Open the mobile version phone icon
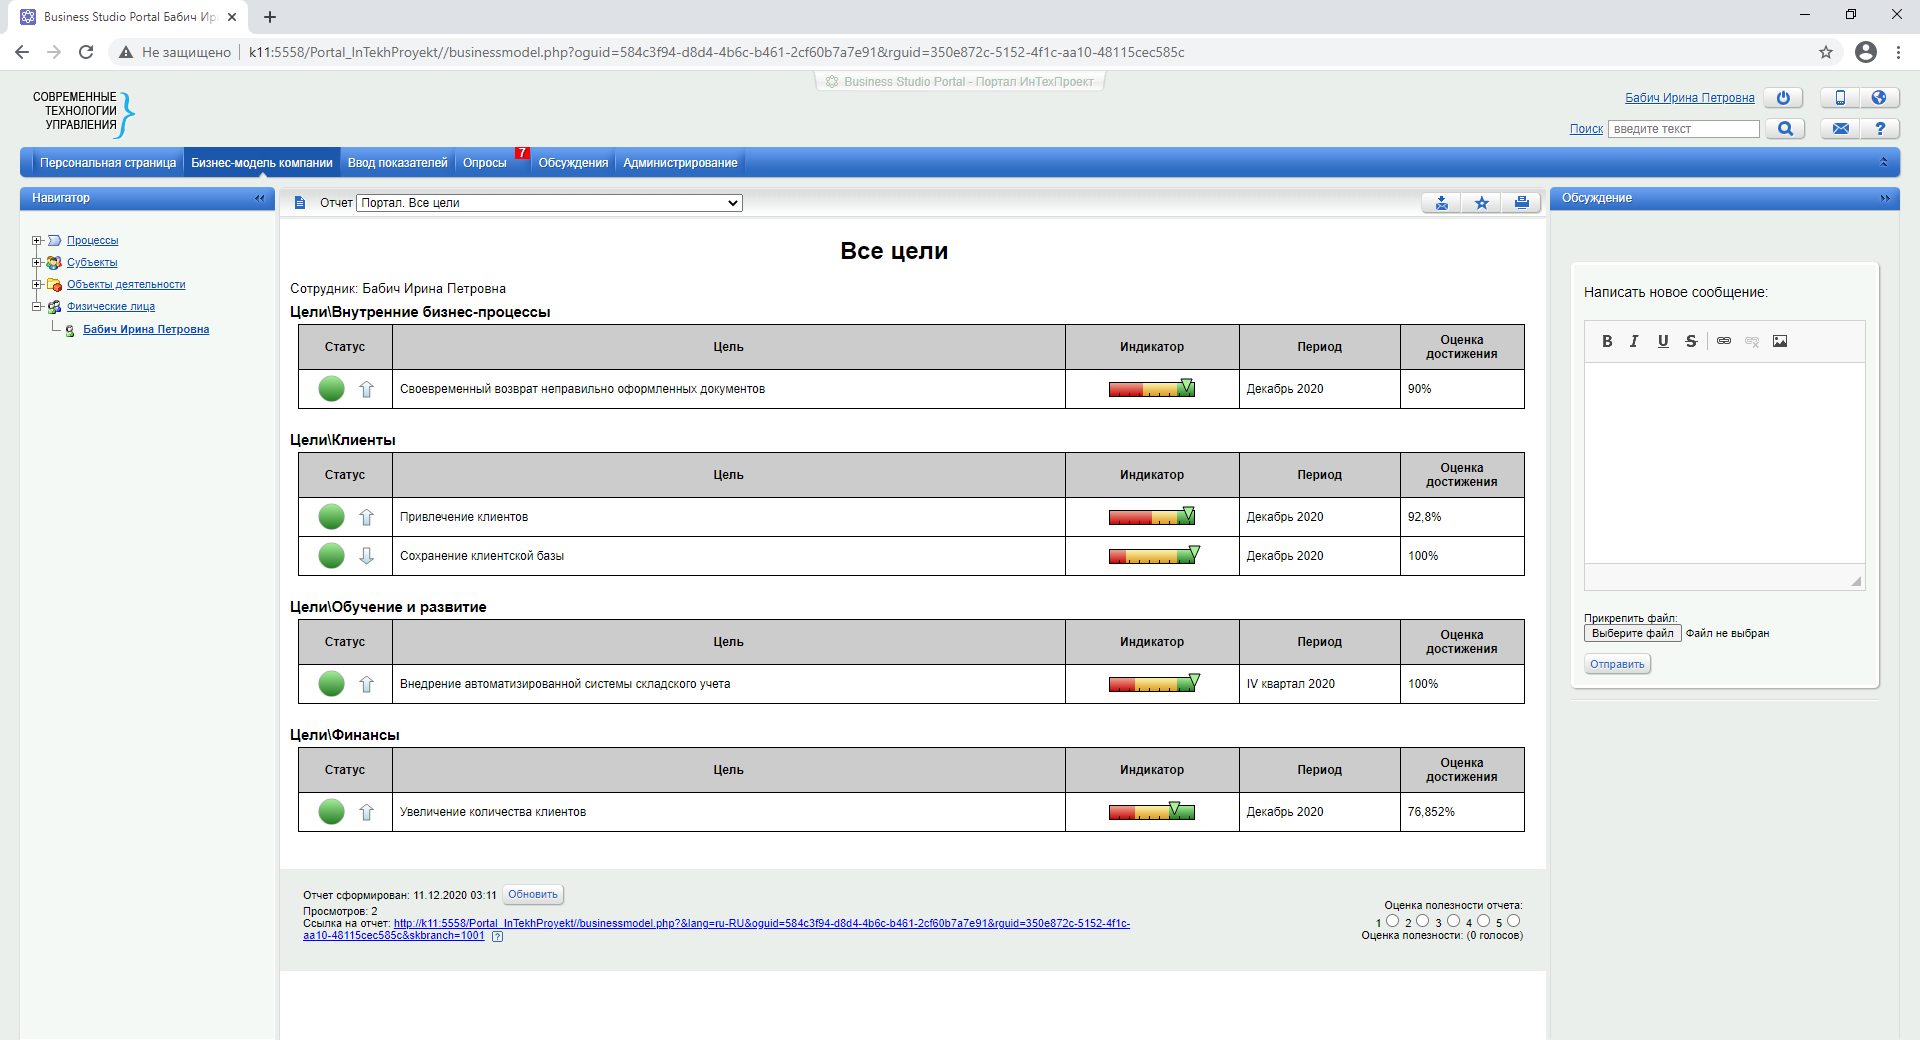 click(1839, 98)
